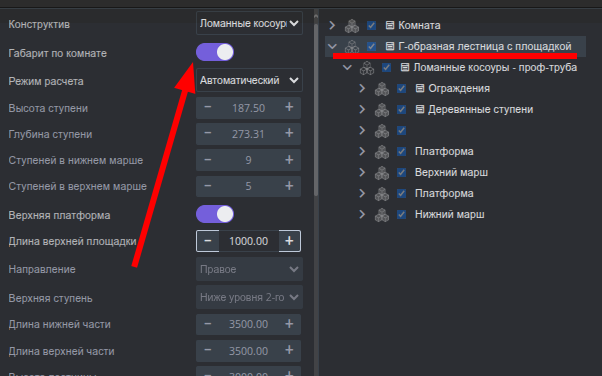Decrease Ступеней в верхнем марше count

(x=208, y=186)
